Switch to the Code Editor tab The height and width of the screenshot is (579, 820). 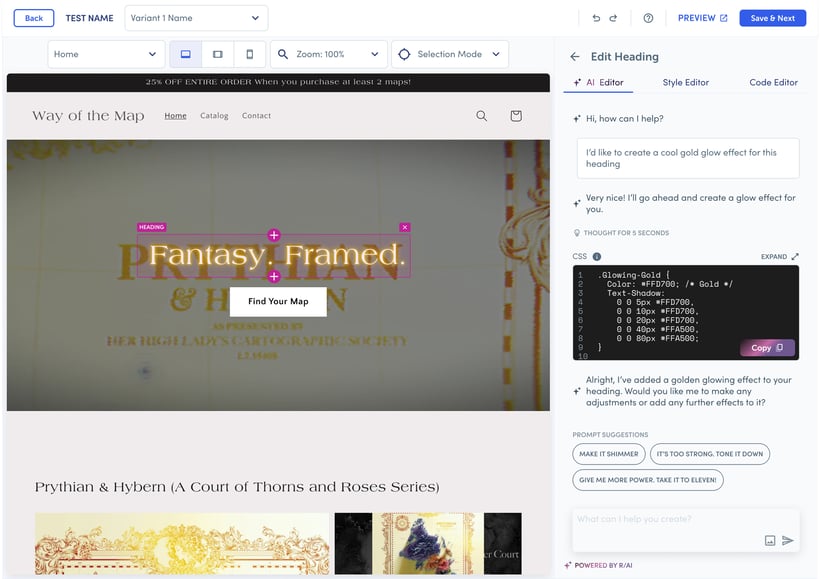[x=773, y=82]
